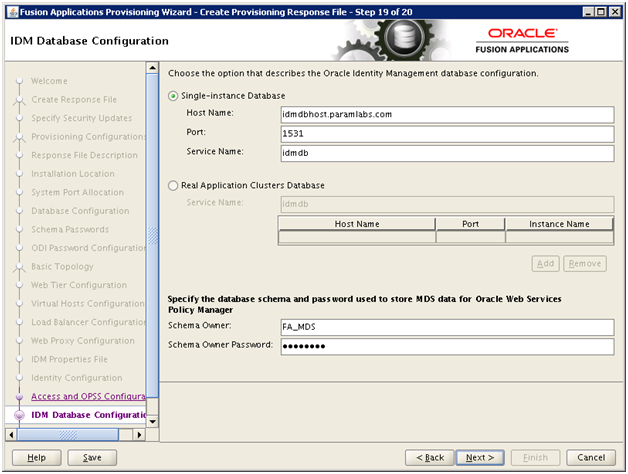The width and height of the screenshot is (628, 474).
Task: Click the sidebar vertical scroll up arrow
Action: pos(153,68)
